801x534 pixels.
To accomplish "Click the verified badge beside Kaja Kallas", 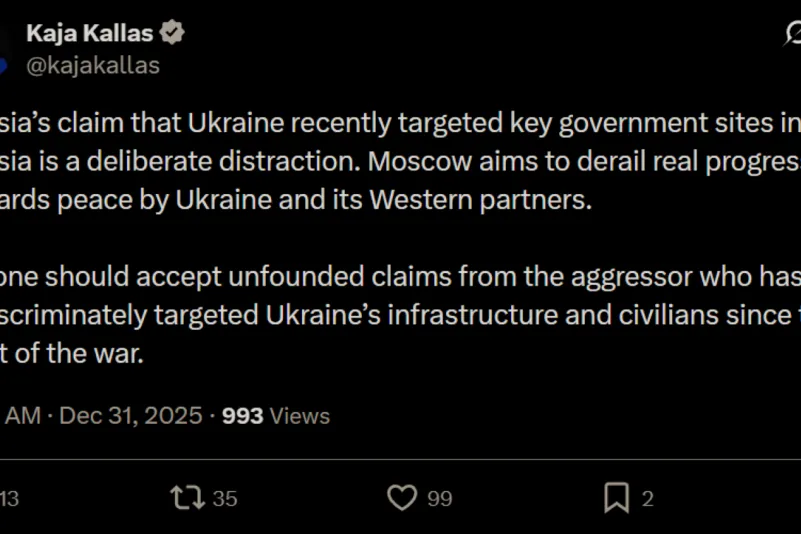I will tap(173, 33).
